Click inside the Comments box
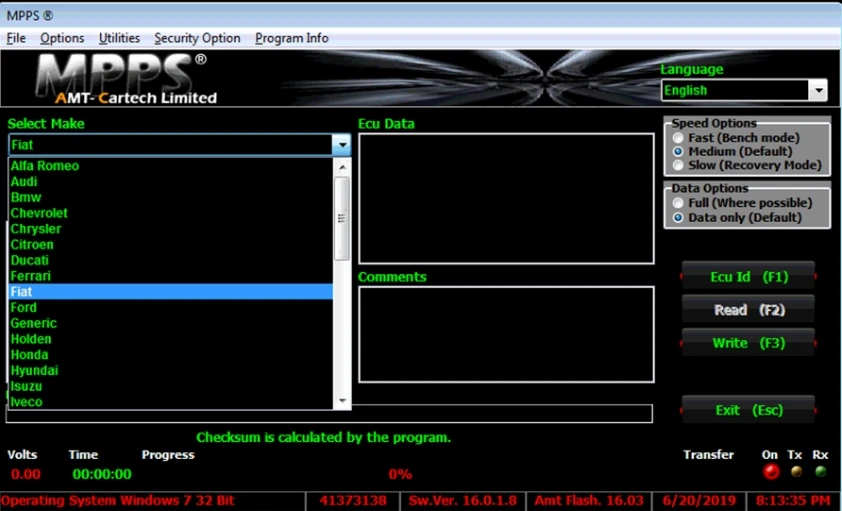The height and width of the screenshot is (511, 842). [506, 334]
